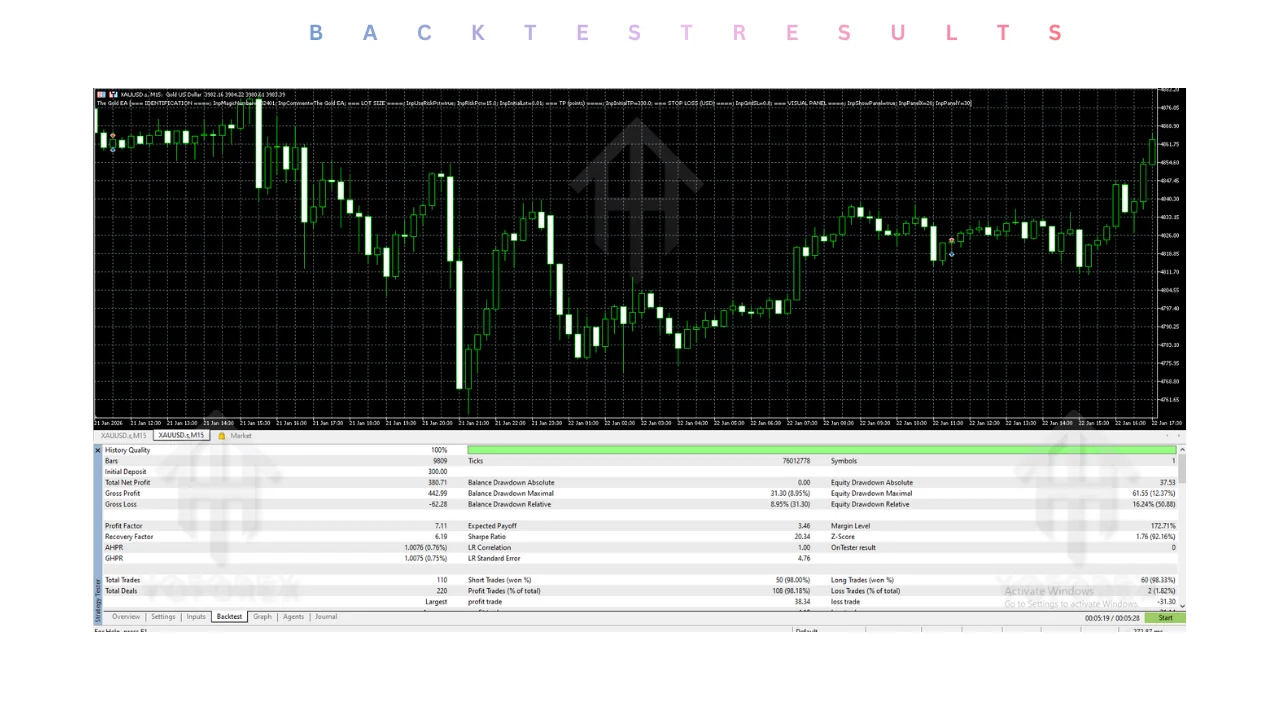Image resolution: width=1280 pixels, height=720 pixels.
Task: Click Profit Factor value 7.11
Action: point(441,526)
